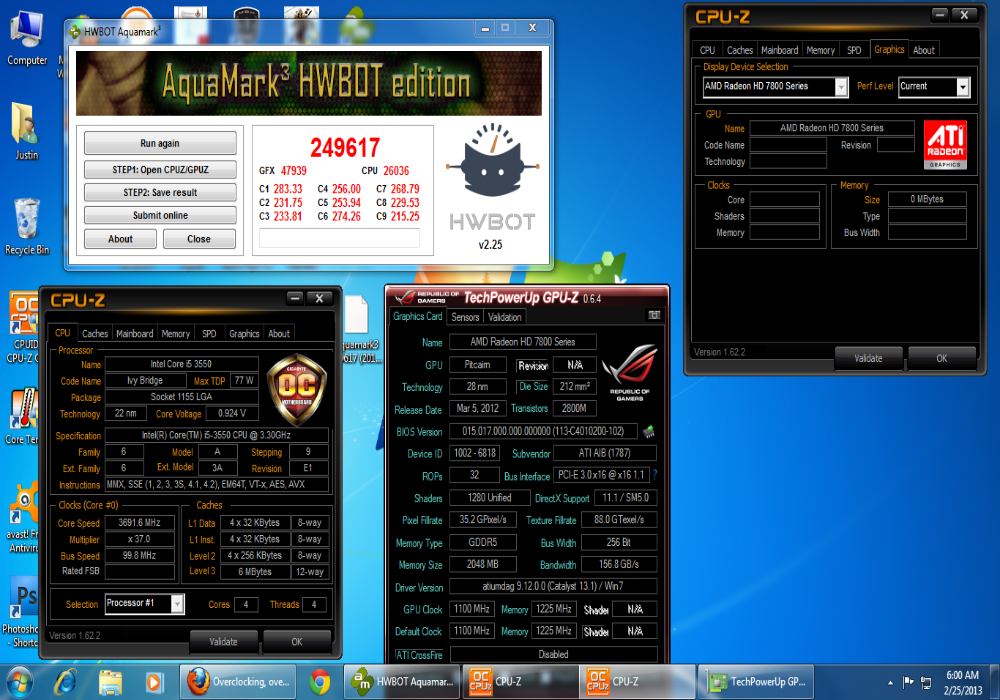Open Windows Explorer from taskbar
The width and height of the screenshot is (1000, 700).
110,682
